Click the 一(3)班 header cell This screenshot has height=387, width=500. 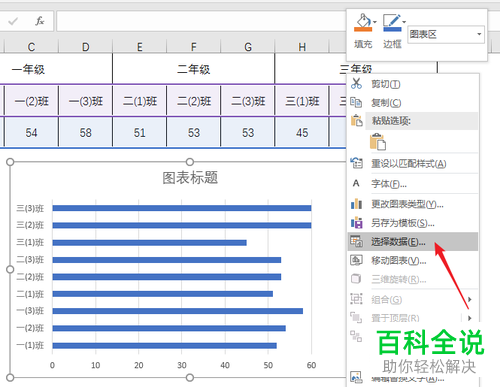coord(86,101)
